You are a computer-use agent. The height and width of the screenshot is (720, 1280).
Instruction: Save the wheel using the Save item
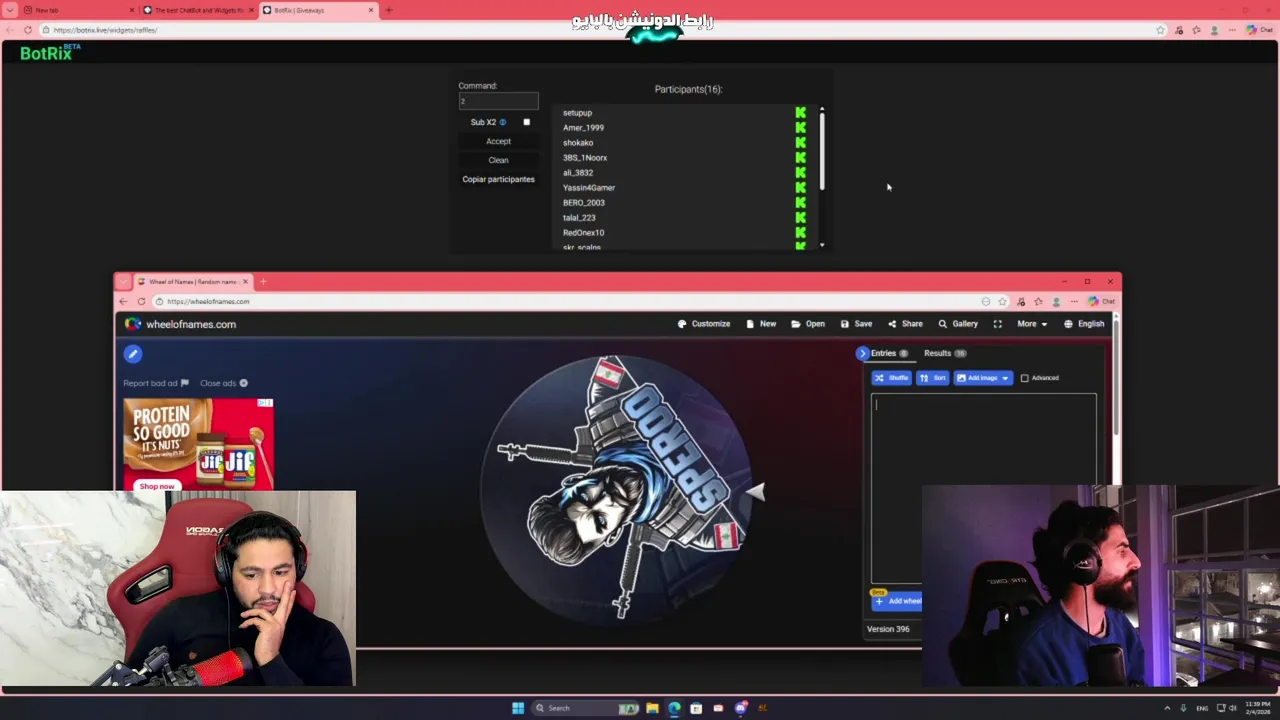(856, 324)
